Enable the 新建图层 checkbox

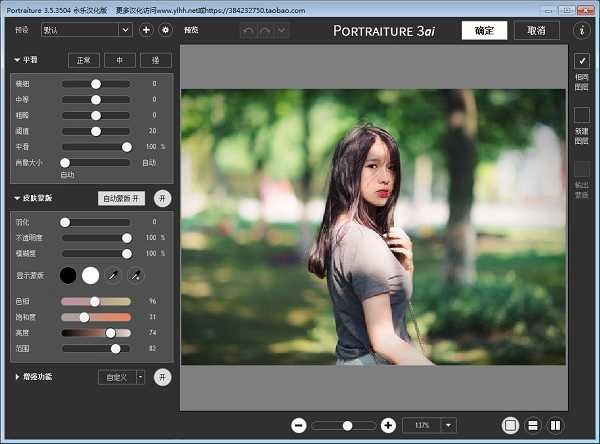582,115
